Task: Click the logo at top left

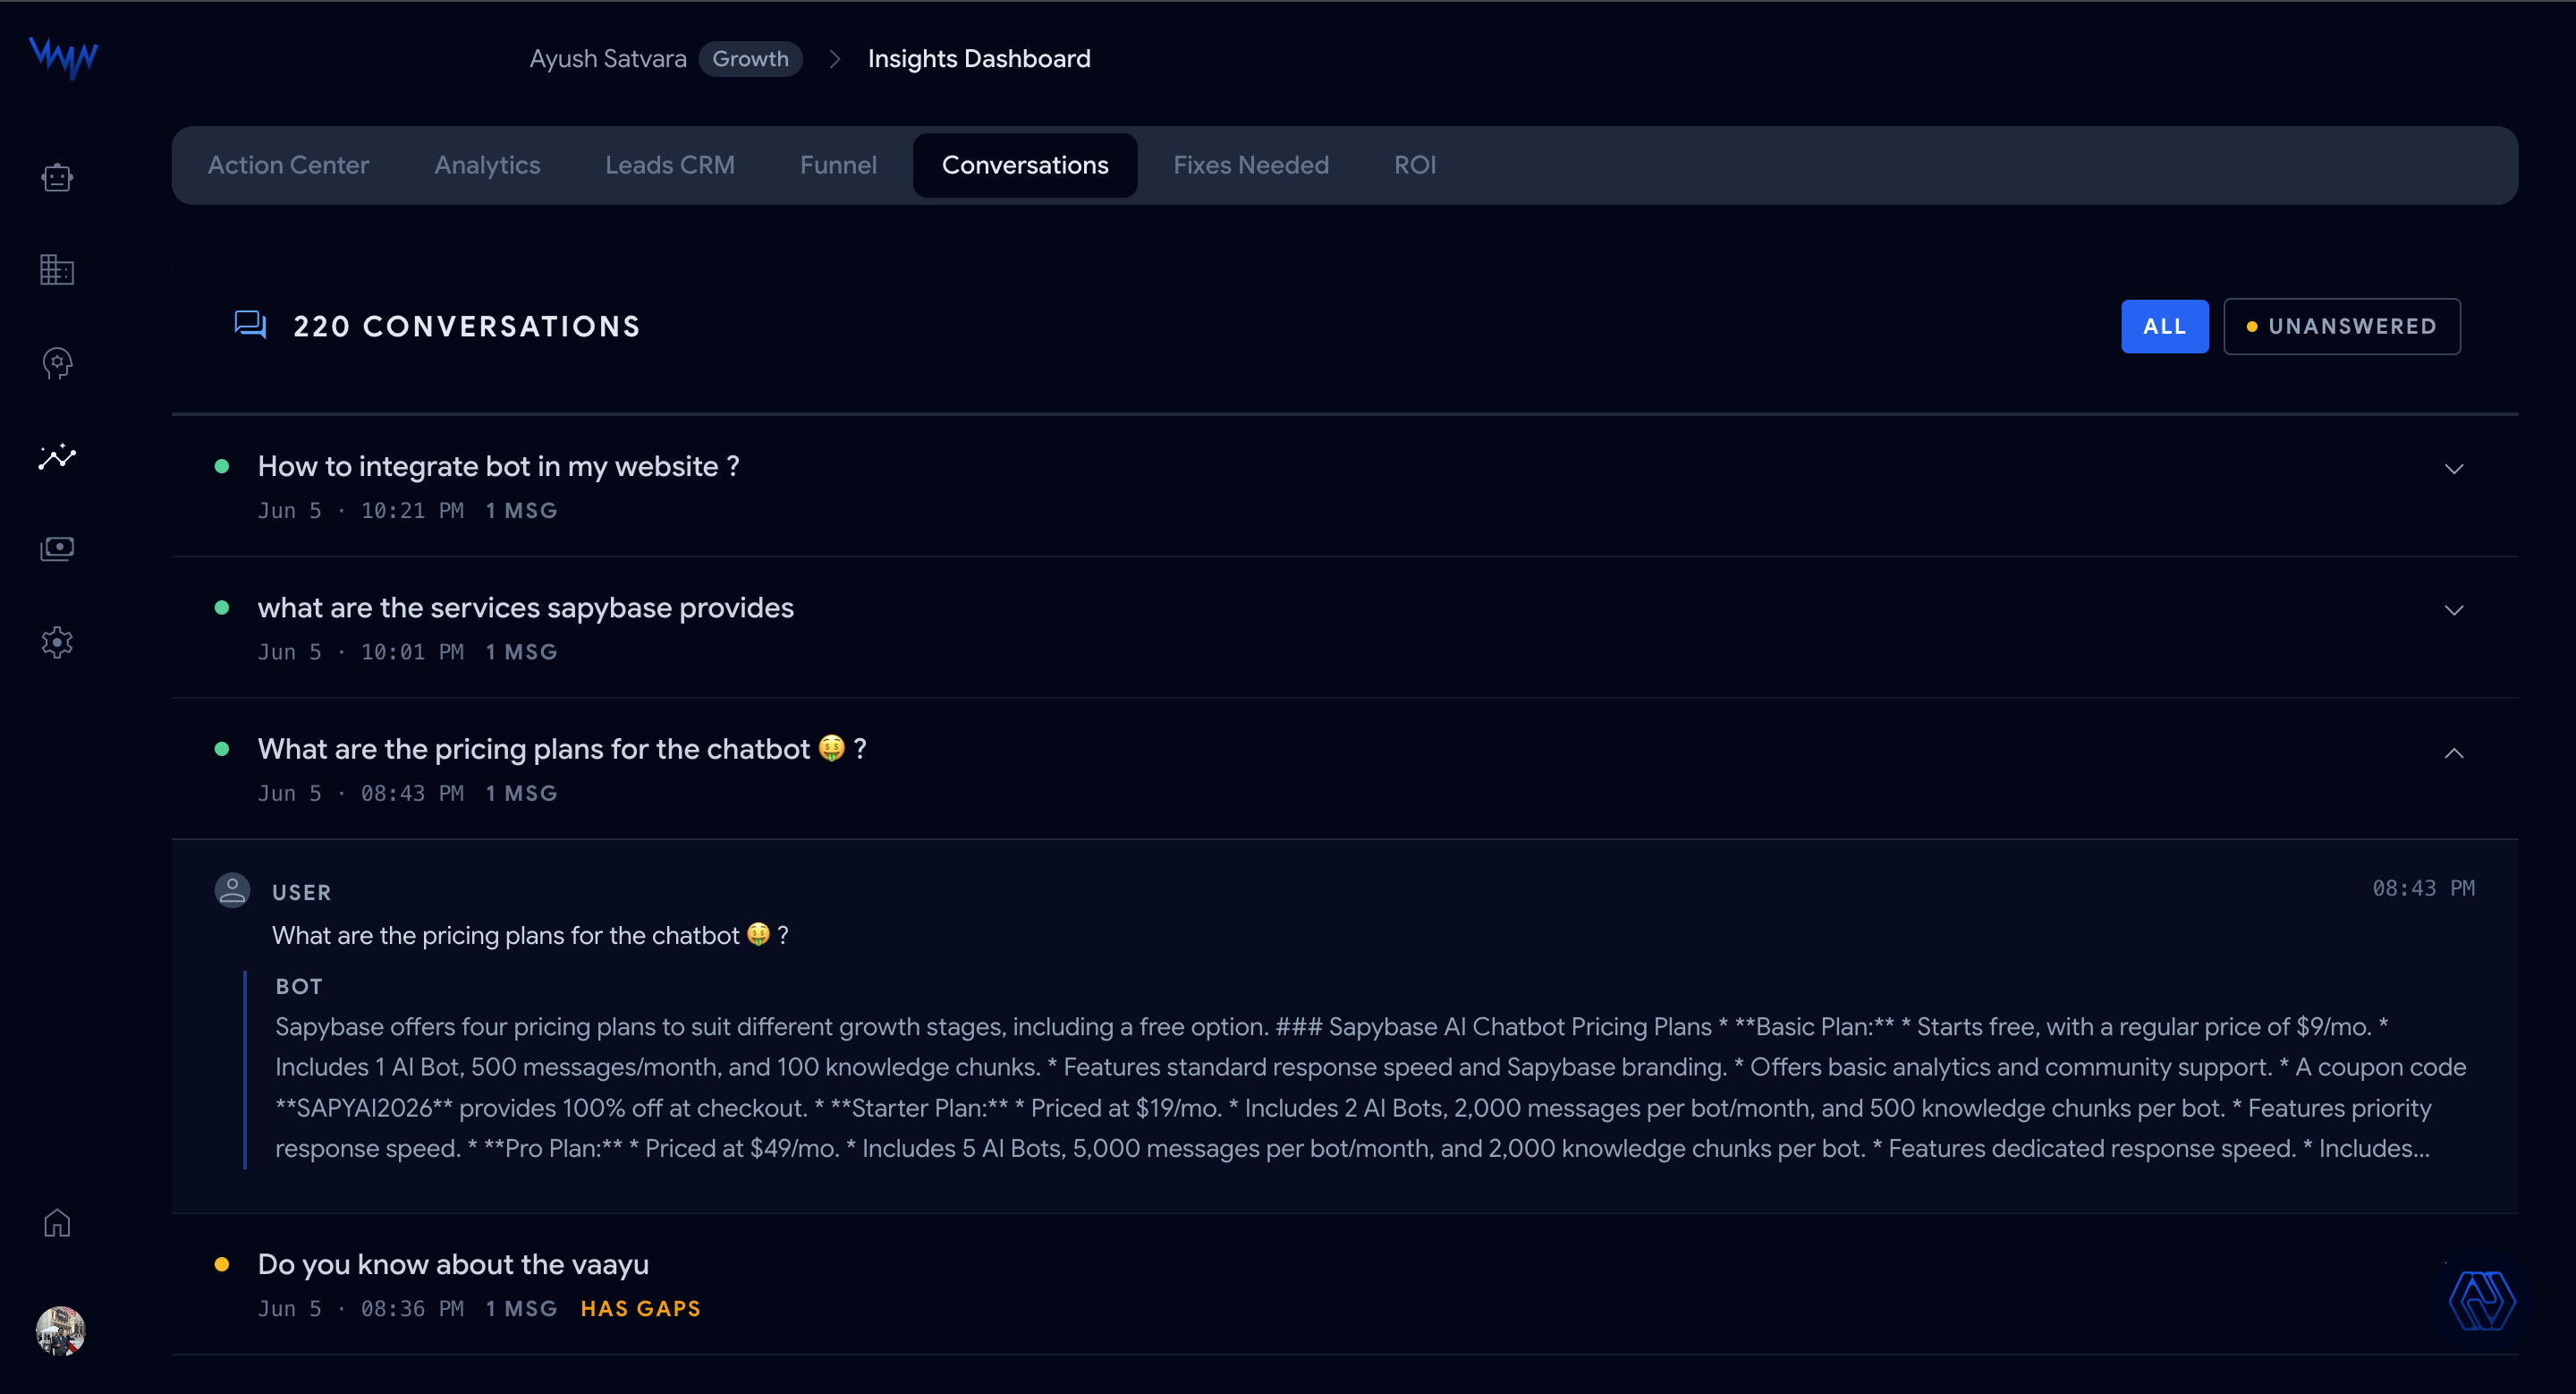Action: pos(63,57)
